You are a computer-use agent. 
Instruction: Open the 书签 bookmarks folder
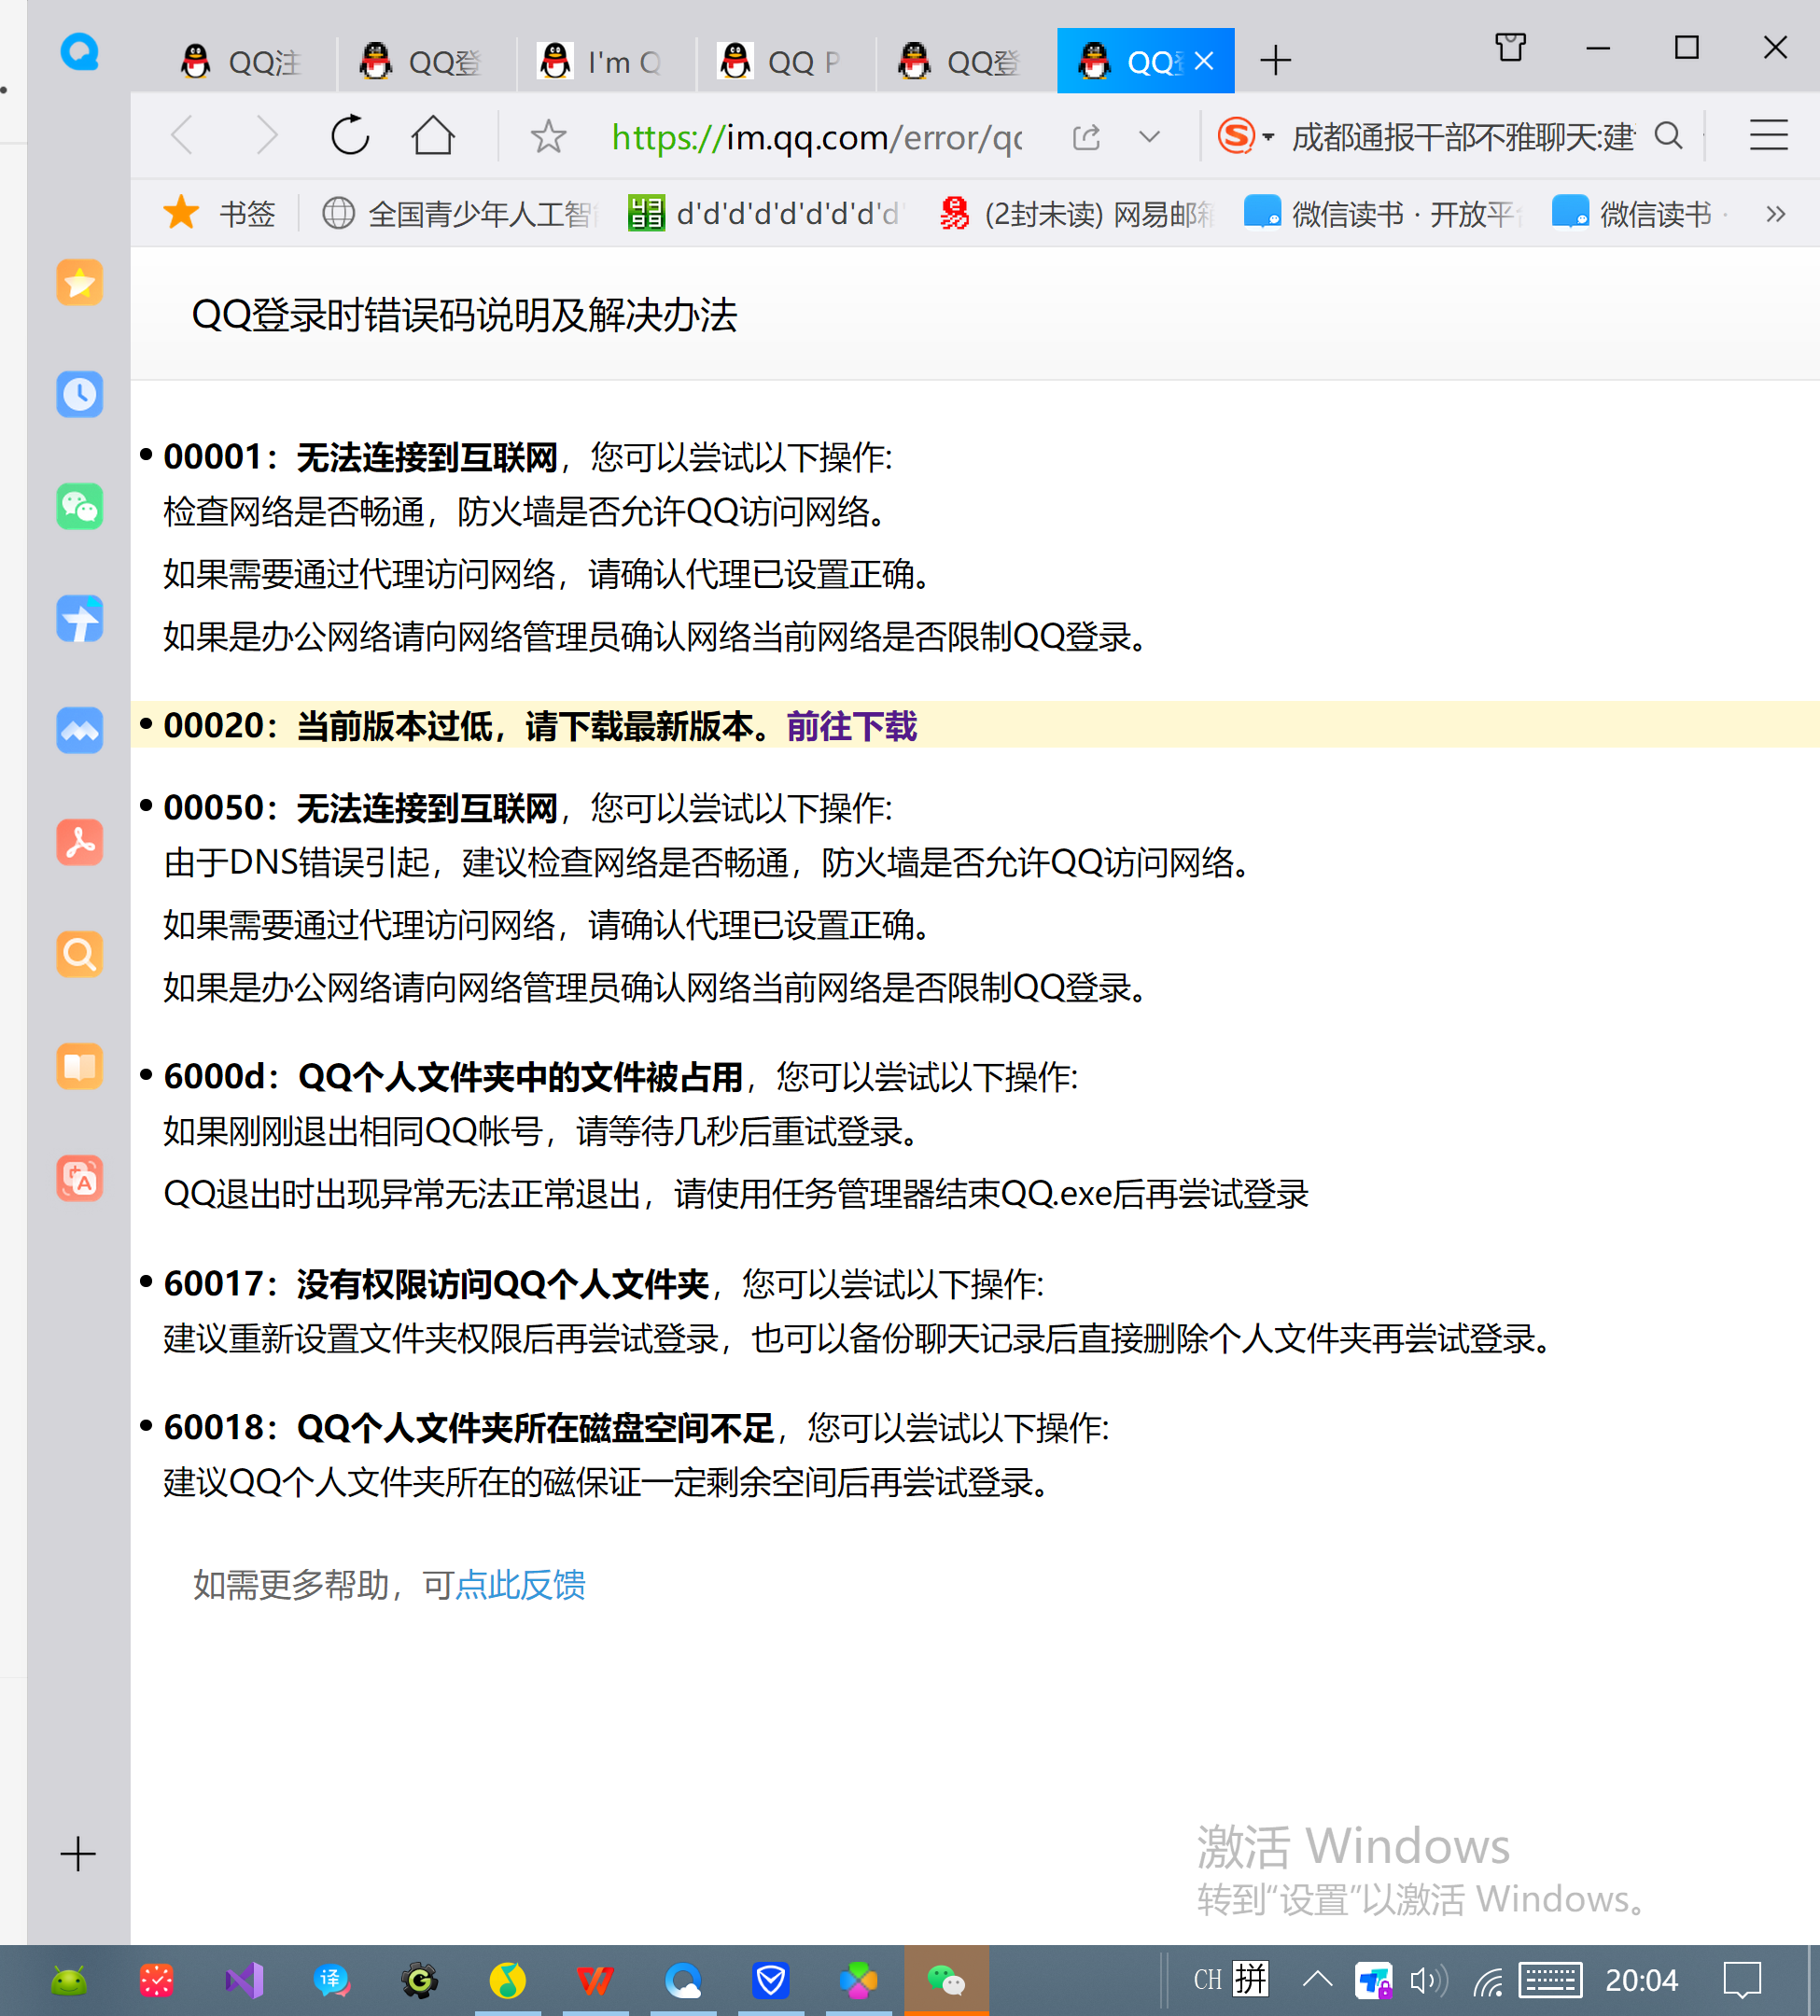coord(220,214)
